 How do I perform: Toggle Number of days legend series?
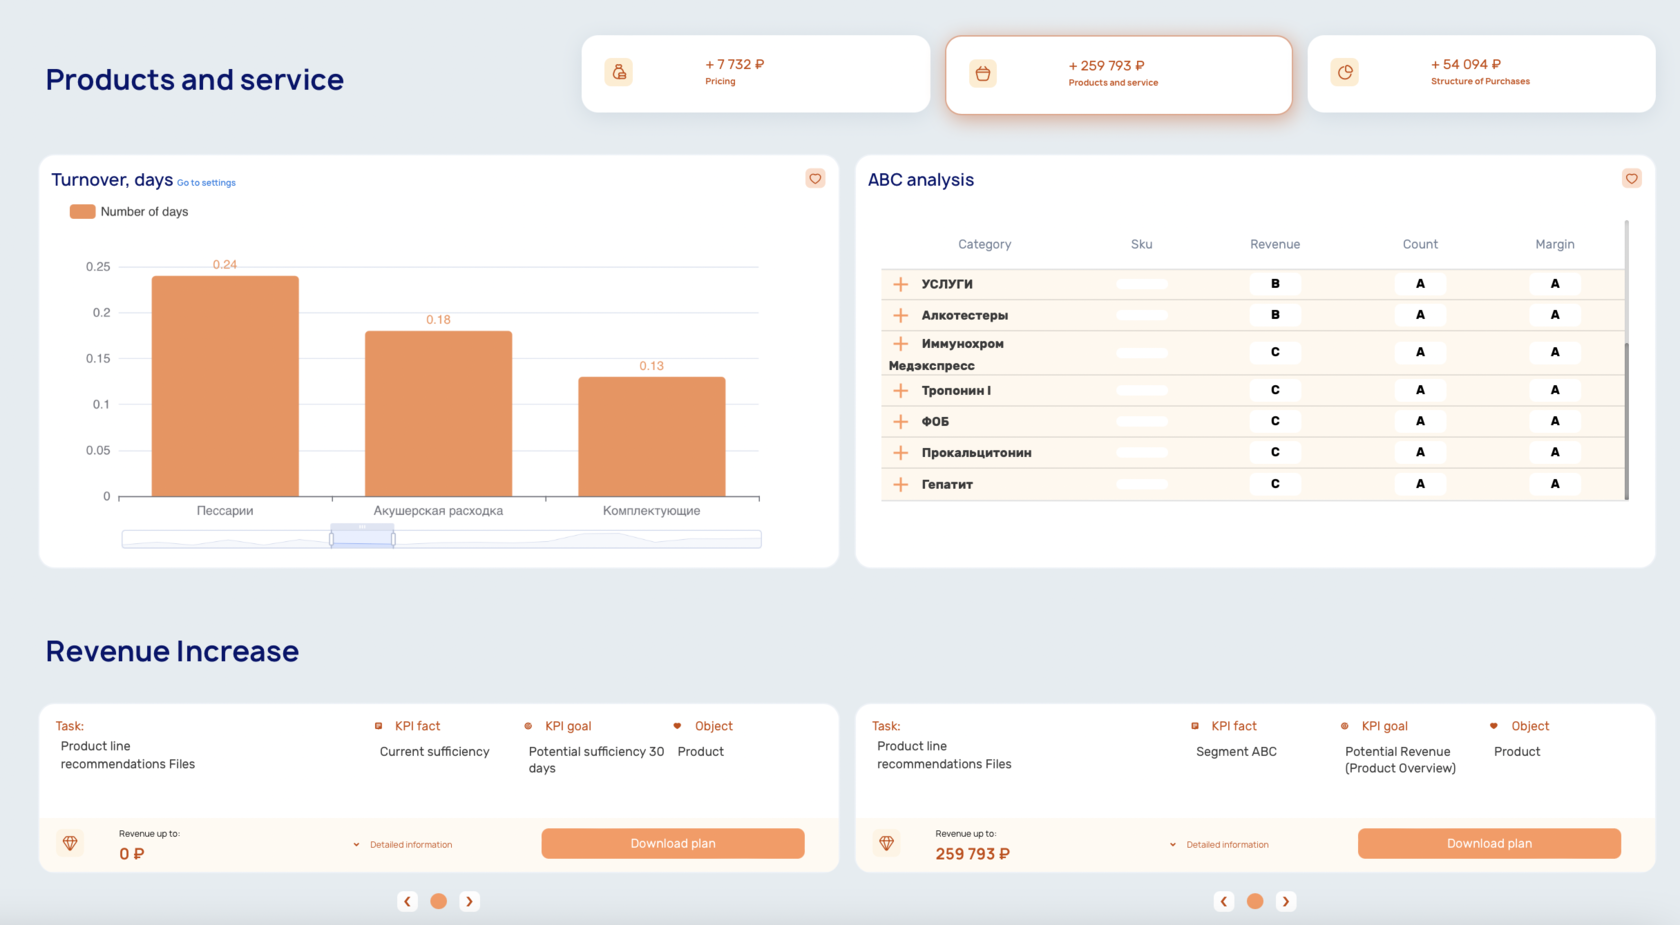(129, 212)
